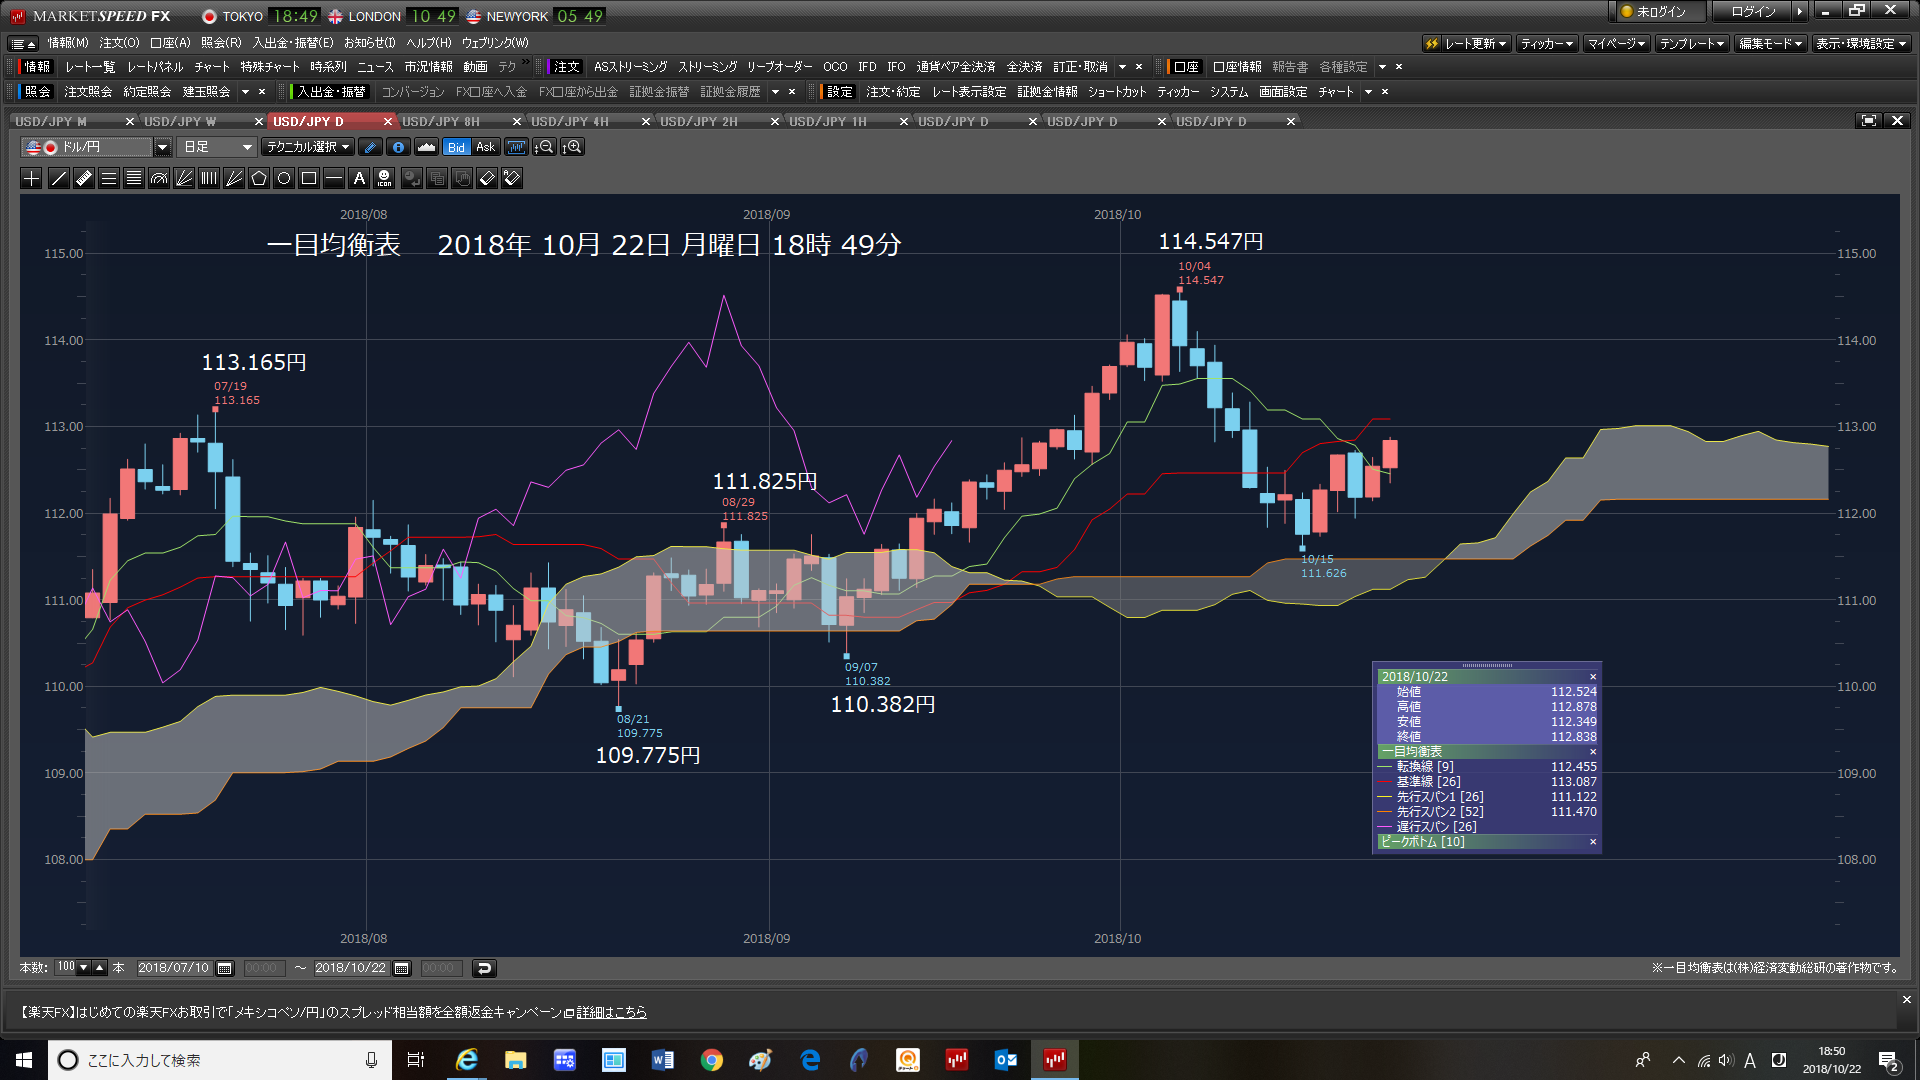The width and height of the screenshot is (1920, 1080).
Task: Select the rectangle shape drawing tool
Action: [x=309, y=179]
